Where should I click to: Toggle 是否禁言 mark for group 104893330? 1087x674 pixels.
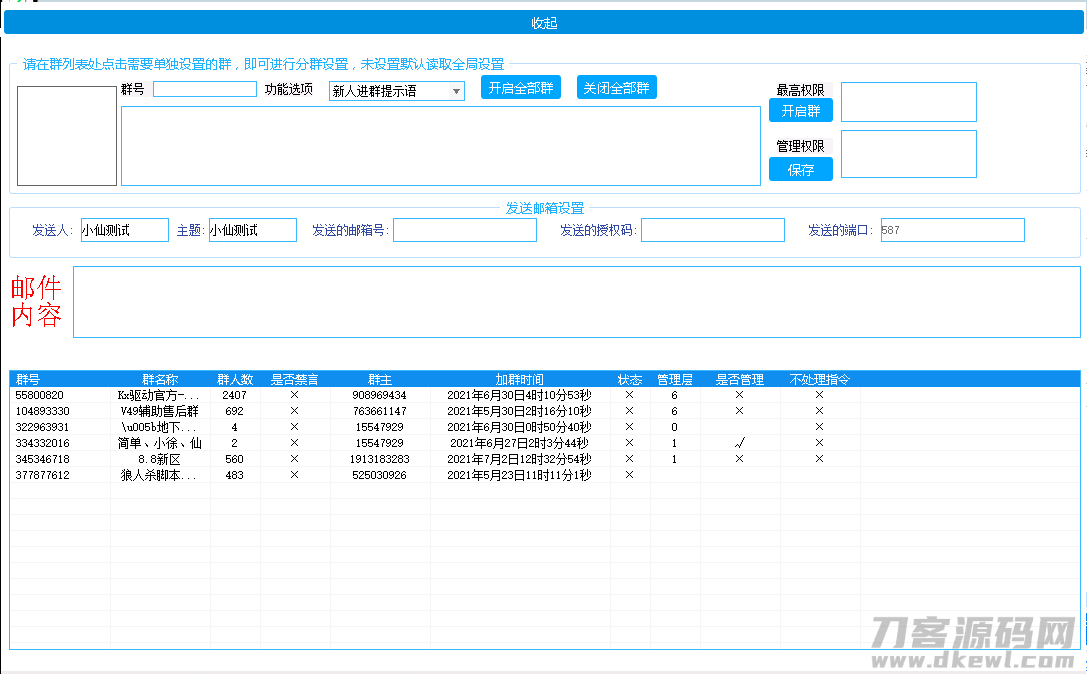coord(295,411)
